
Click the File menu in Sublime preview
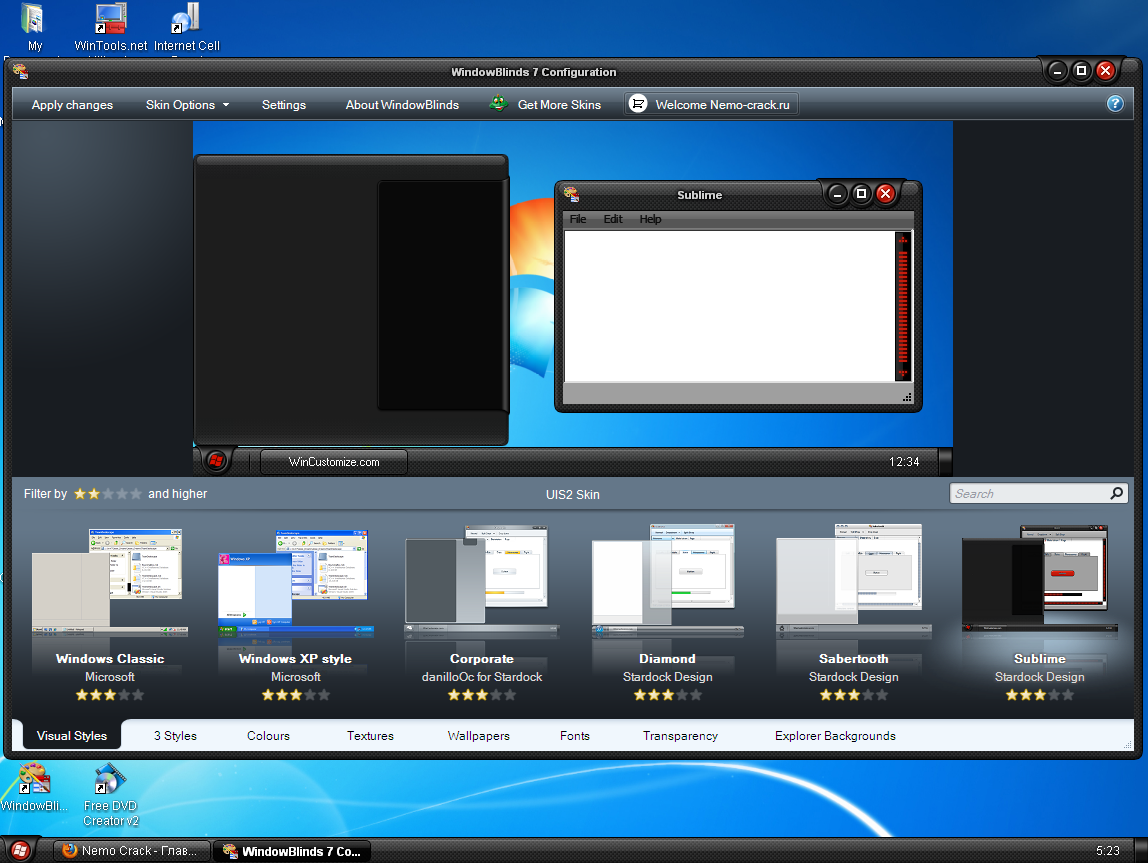[578, 219]
